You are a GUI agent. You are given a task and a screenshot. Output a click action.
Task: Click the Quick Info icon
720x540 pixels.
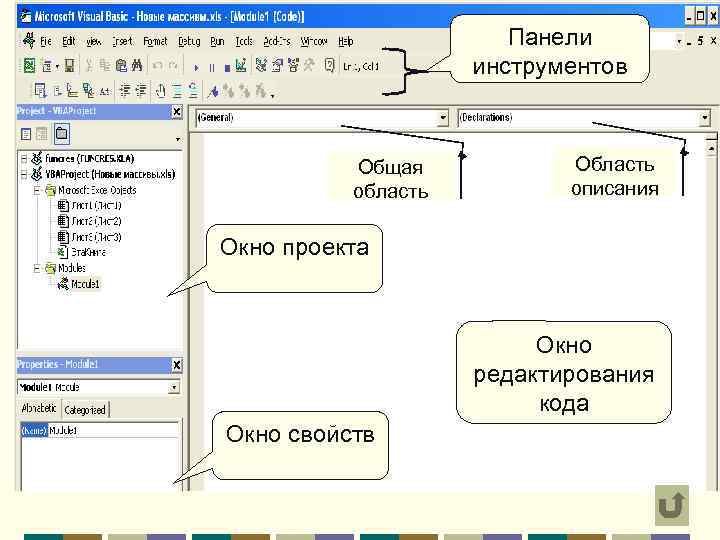[x=72, y=91]
